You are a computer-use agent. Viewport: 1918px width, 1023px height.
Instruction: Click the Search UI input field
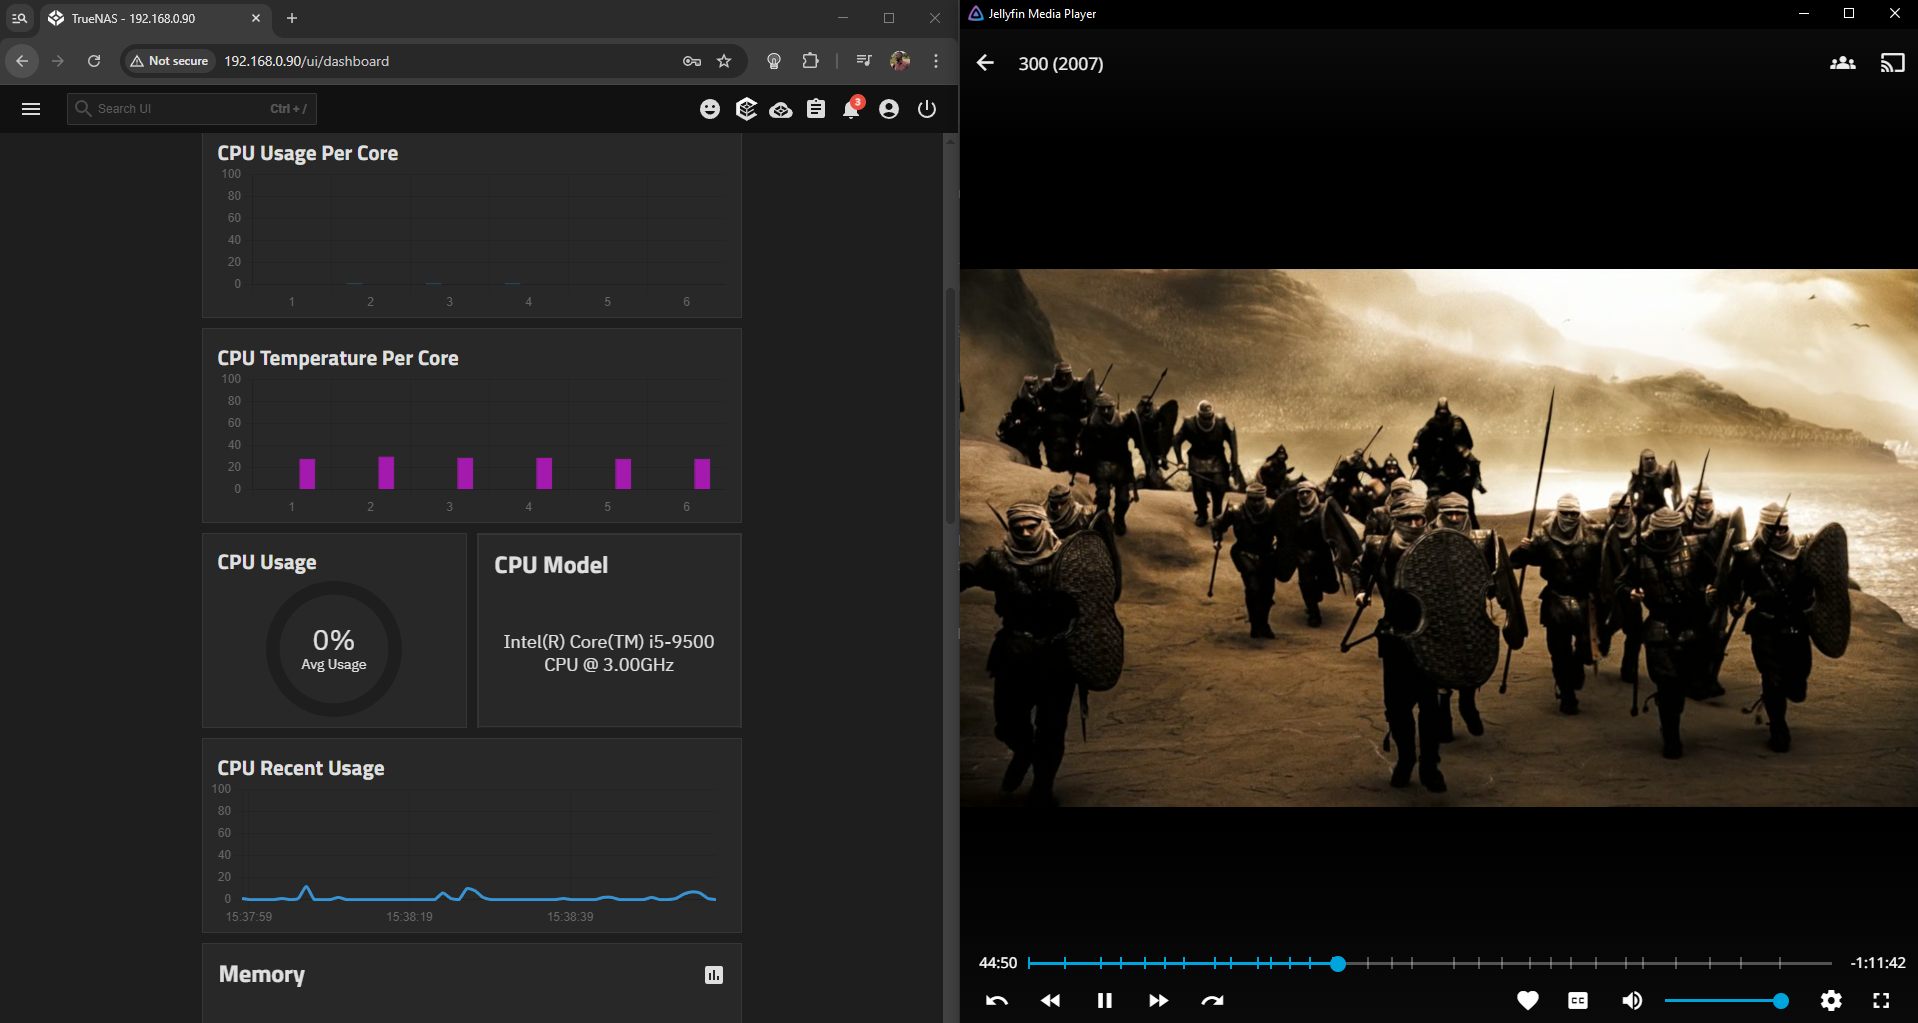pyautogui.click(x=192, y=109)
